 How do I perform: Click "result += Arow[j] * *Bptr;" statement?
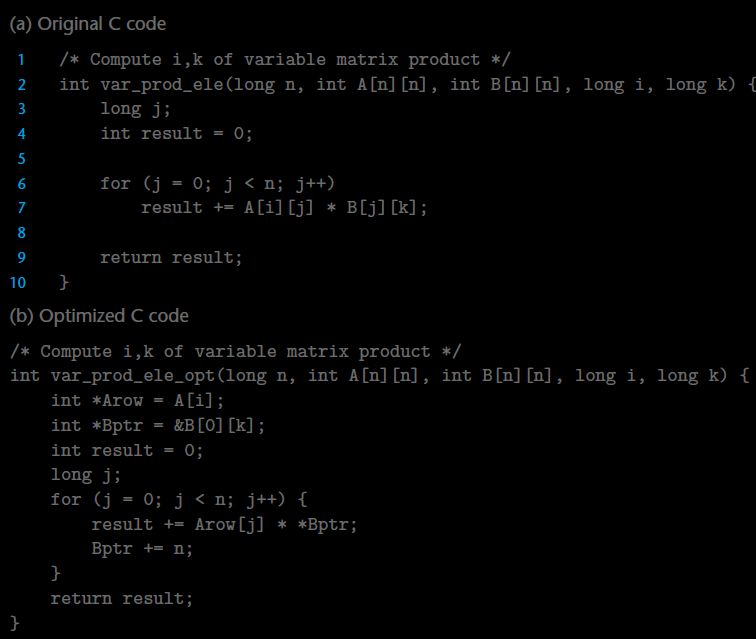(x=224, y=524)
